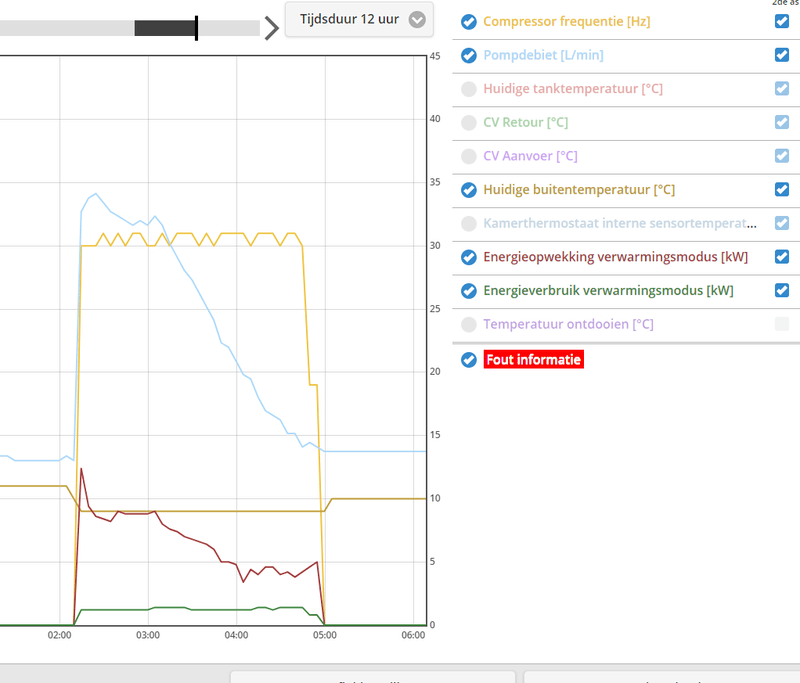Open the Tijdsduur 12 uur dropdown

pyautogui.click(x=359, y=19)
